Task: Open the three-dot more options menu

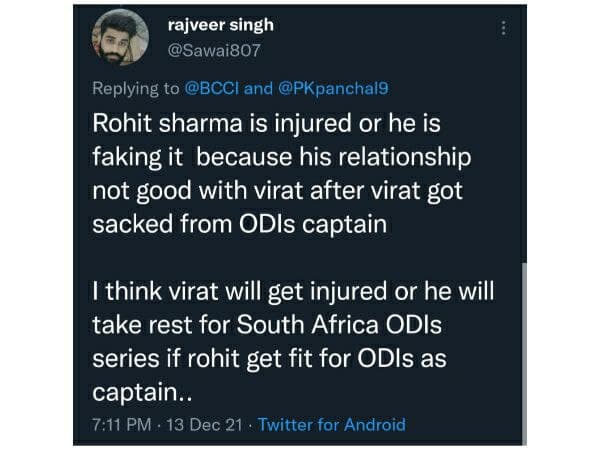Action: pyautogui.click(x=503, y=29)
